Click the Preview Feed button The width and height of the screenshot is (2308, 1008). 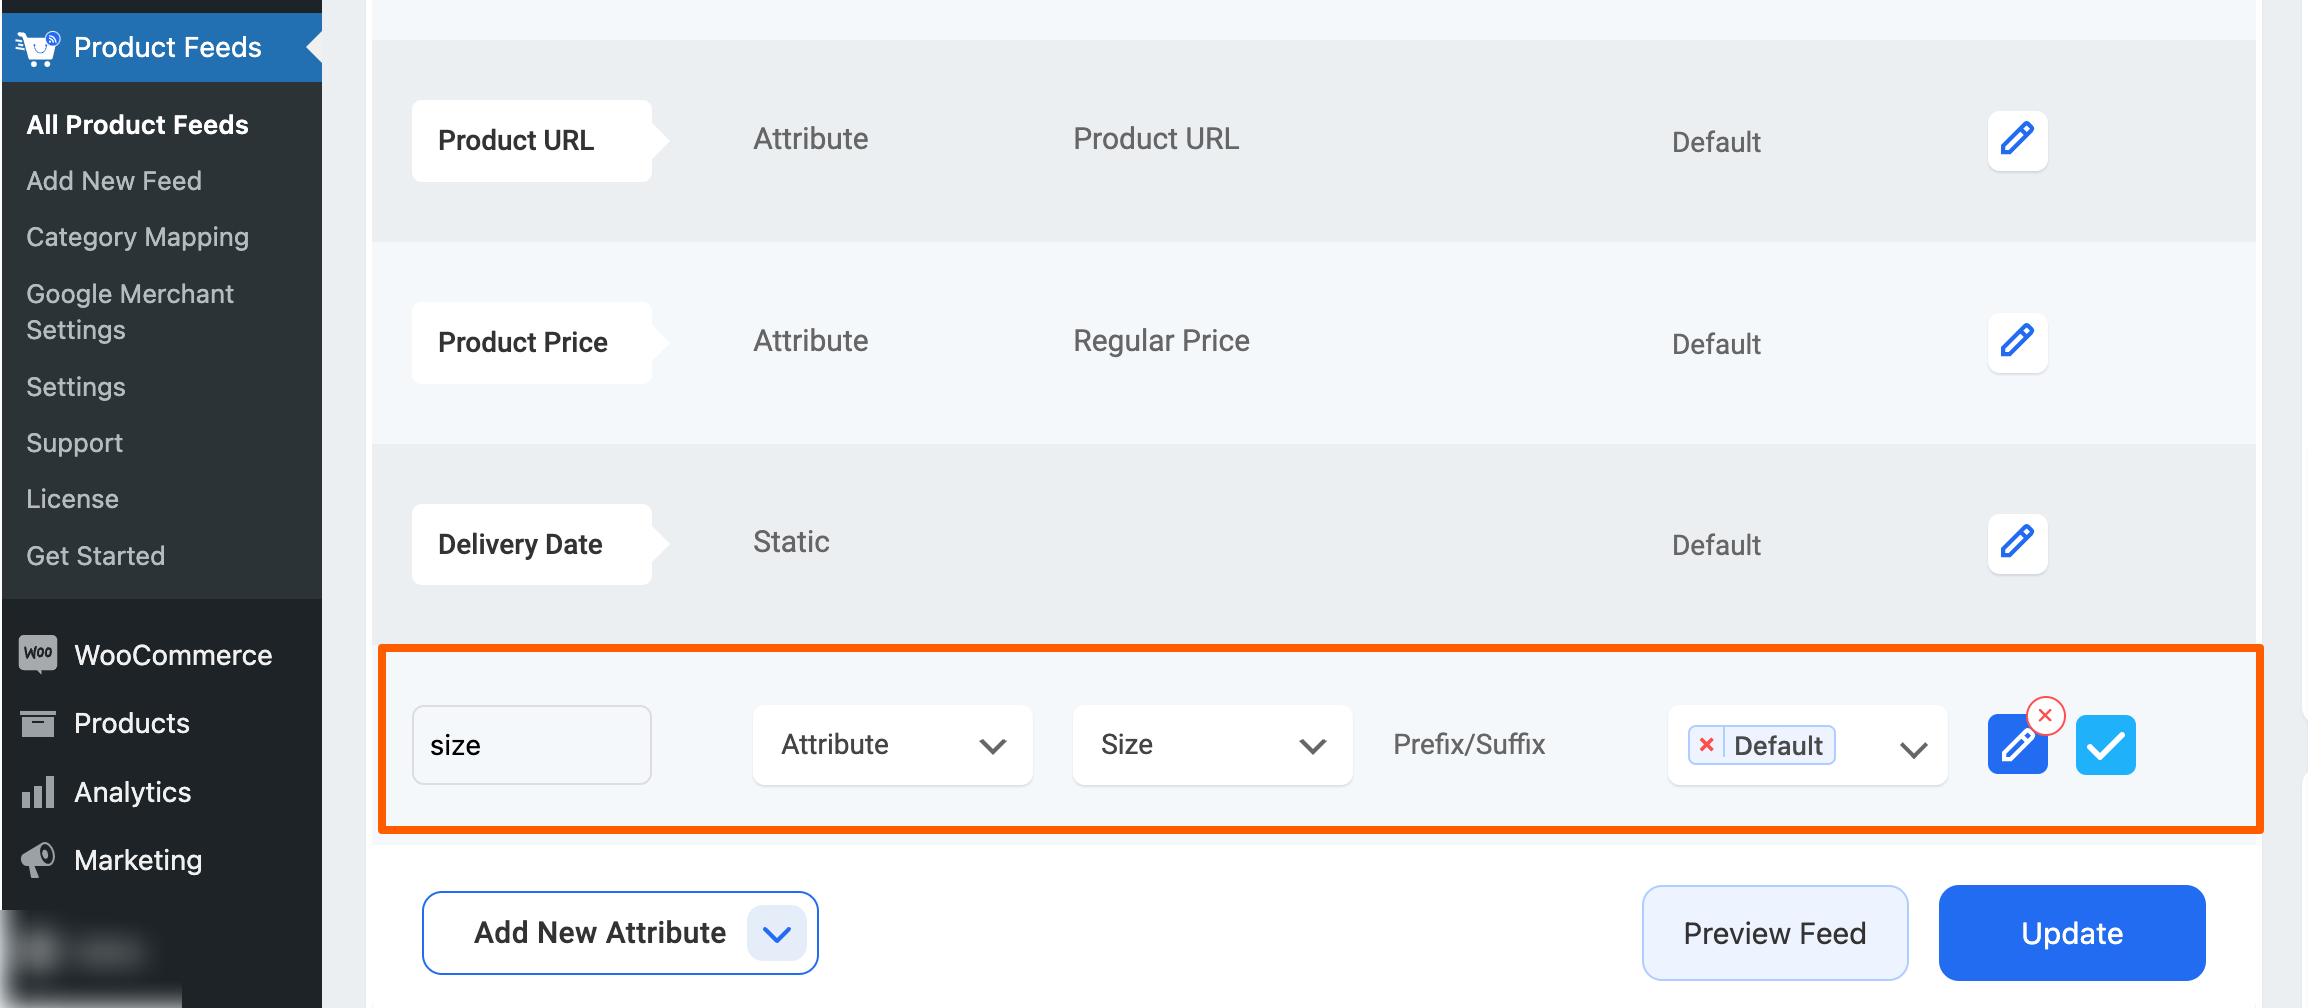tap(1775, 933)
